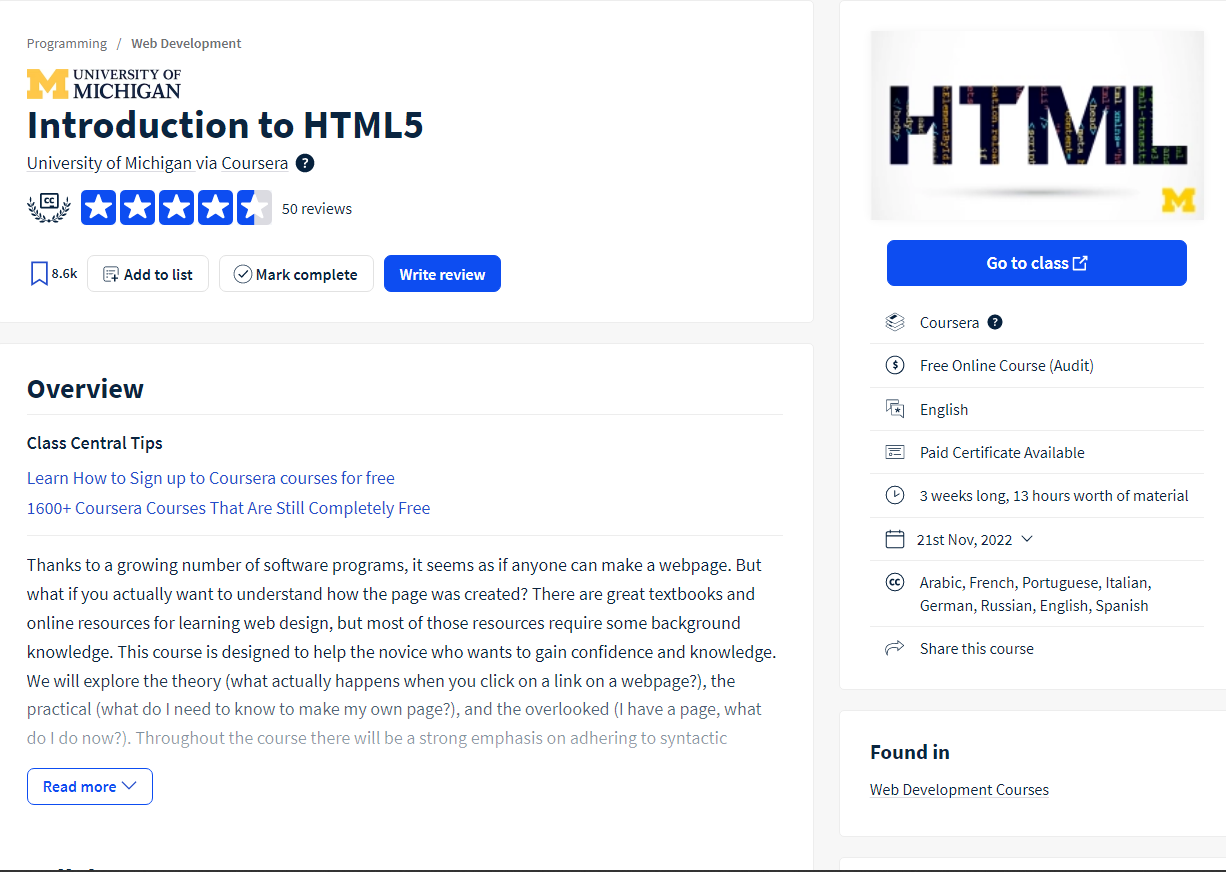
Task: Go to the Programming breadcrumb
Action: point(67,43)
